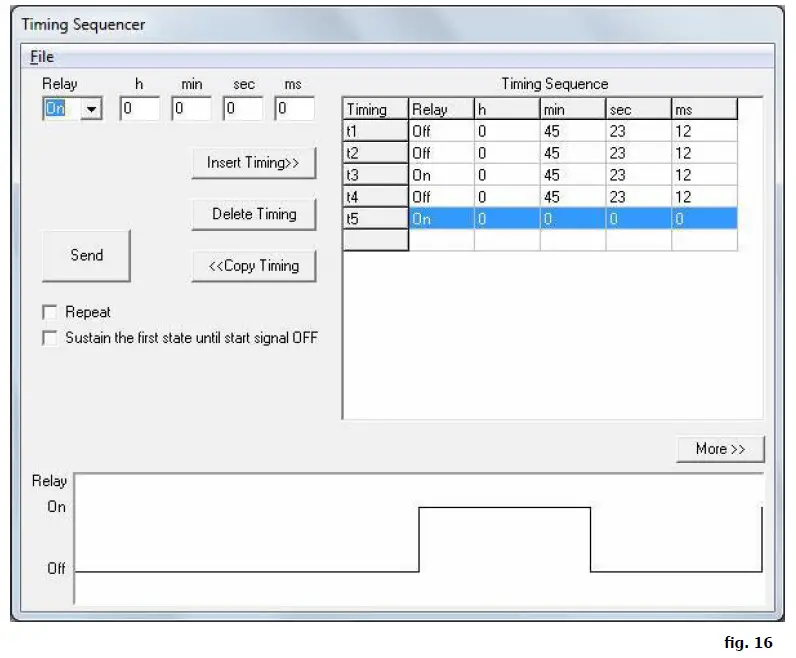Viewport: 796px width, 658px height.
Task: Select Relay cell 'On' in row t3
Action: [442, 175]
